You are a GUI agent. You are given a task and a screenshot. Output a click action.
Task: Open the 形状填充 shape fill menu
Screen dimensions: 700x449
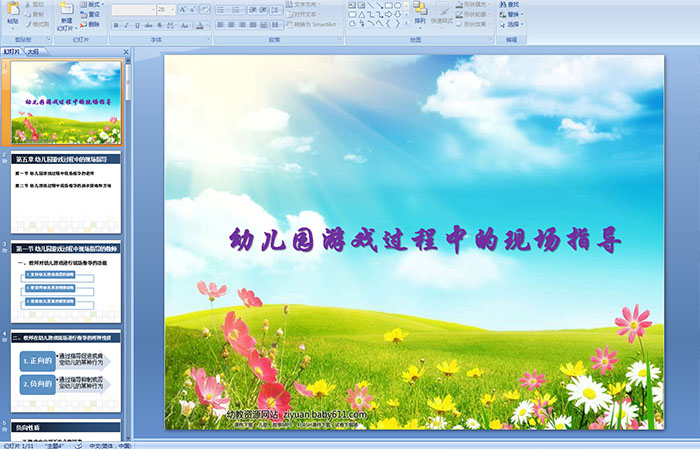point(474,4)
